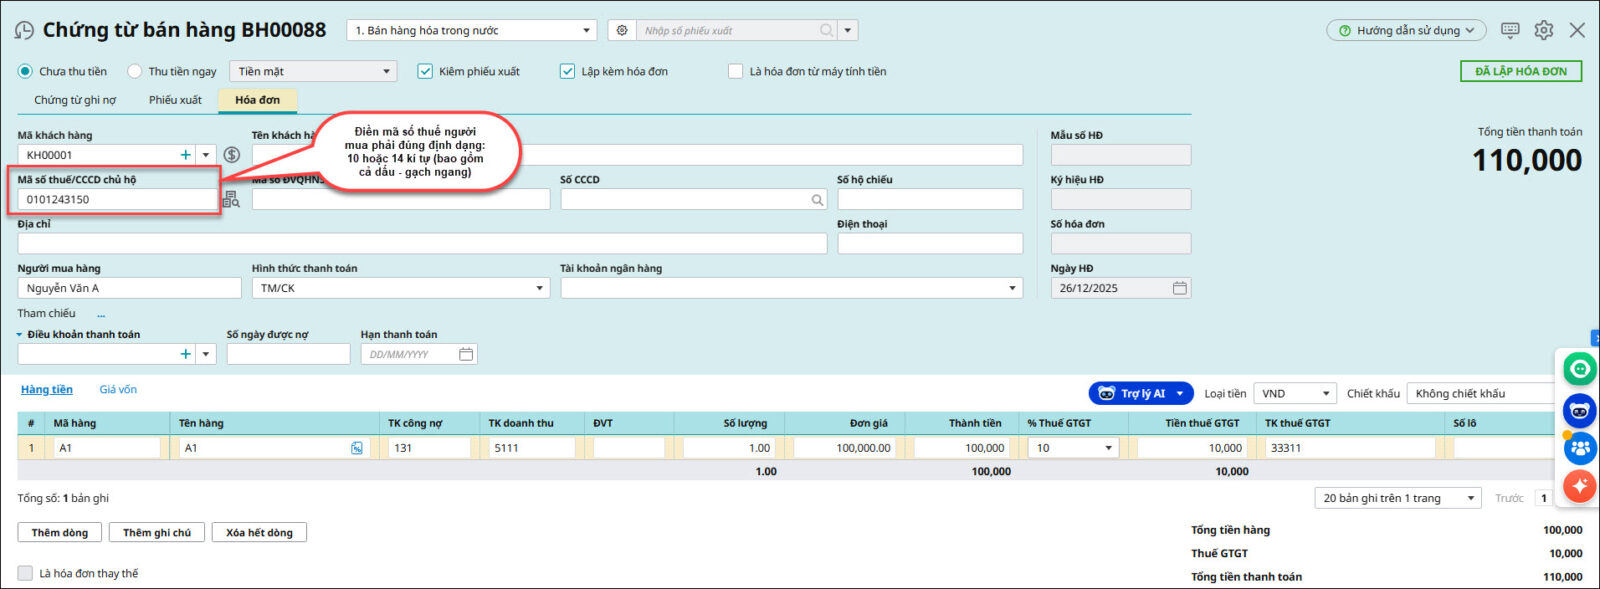Click the plus icon in Mã khách hàng

[x=185, y=155]
